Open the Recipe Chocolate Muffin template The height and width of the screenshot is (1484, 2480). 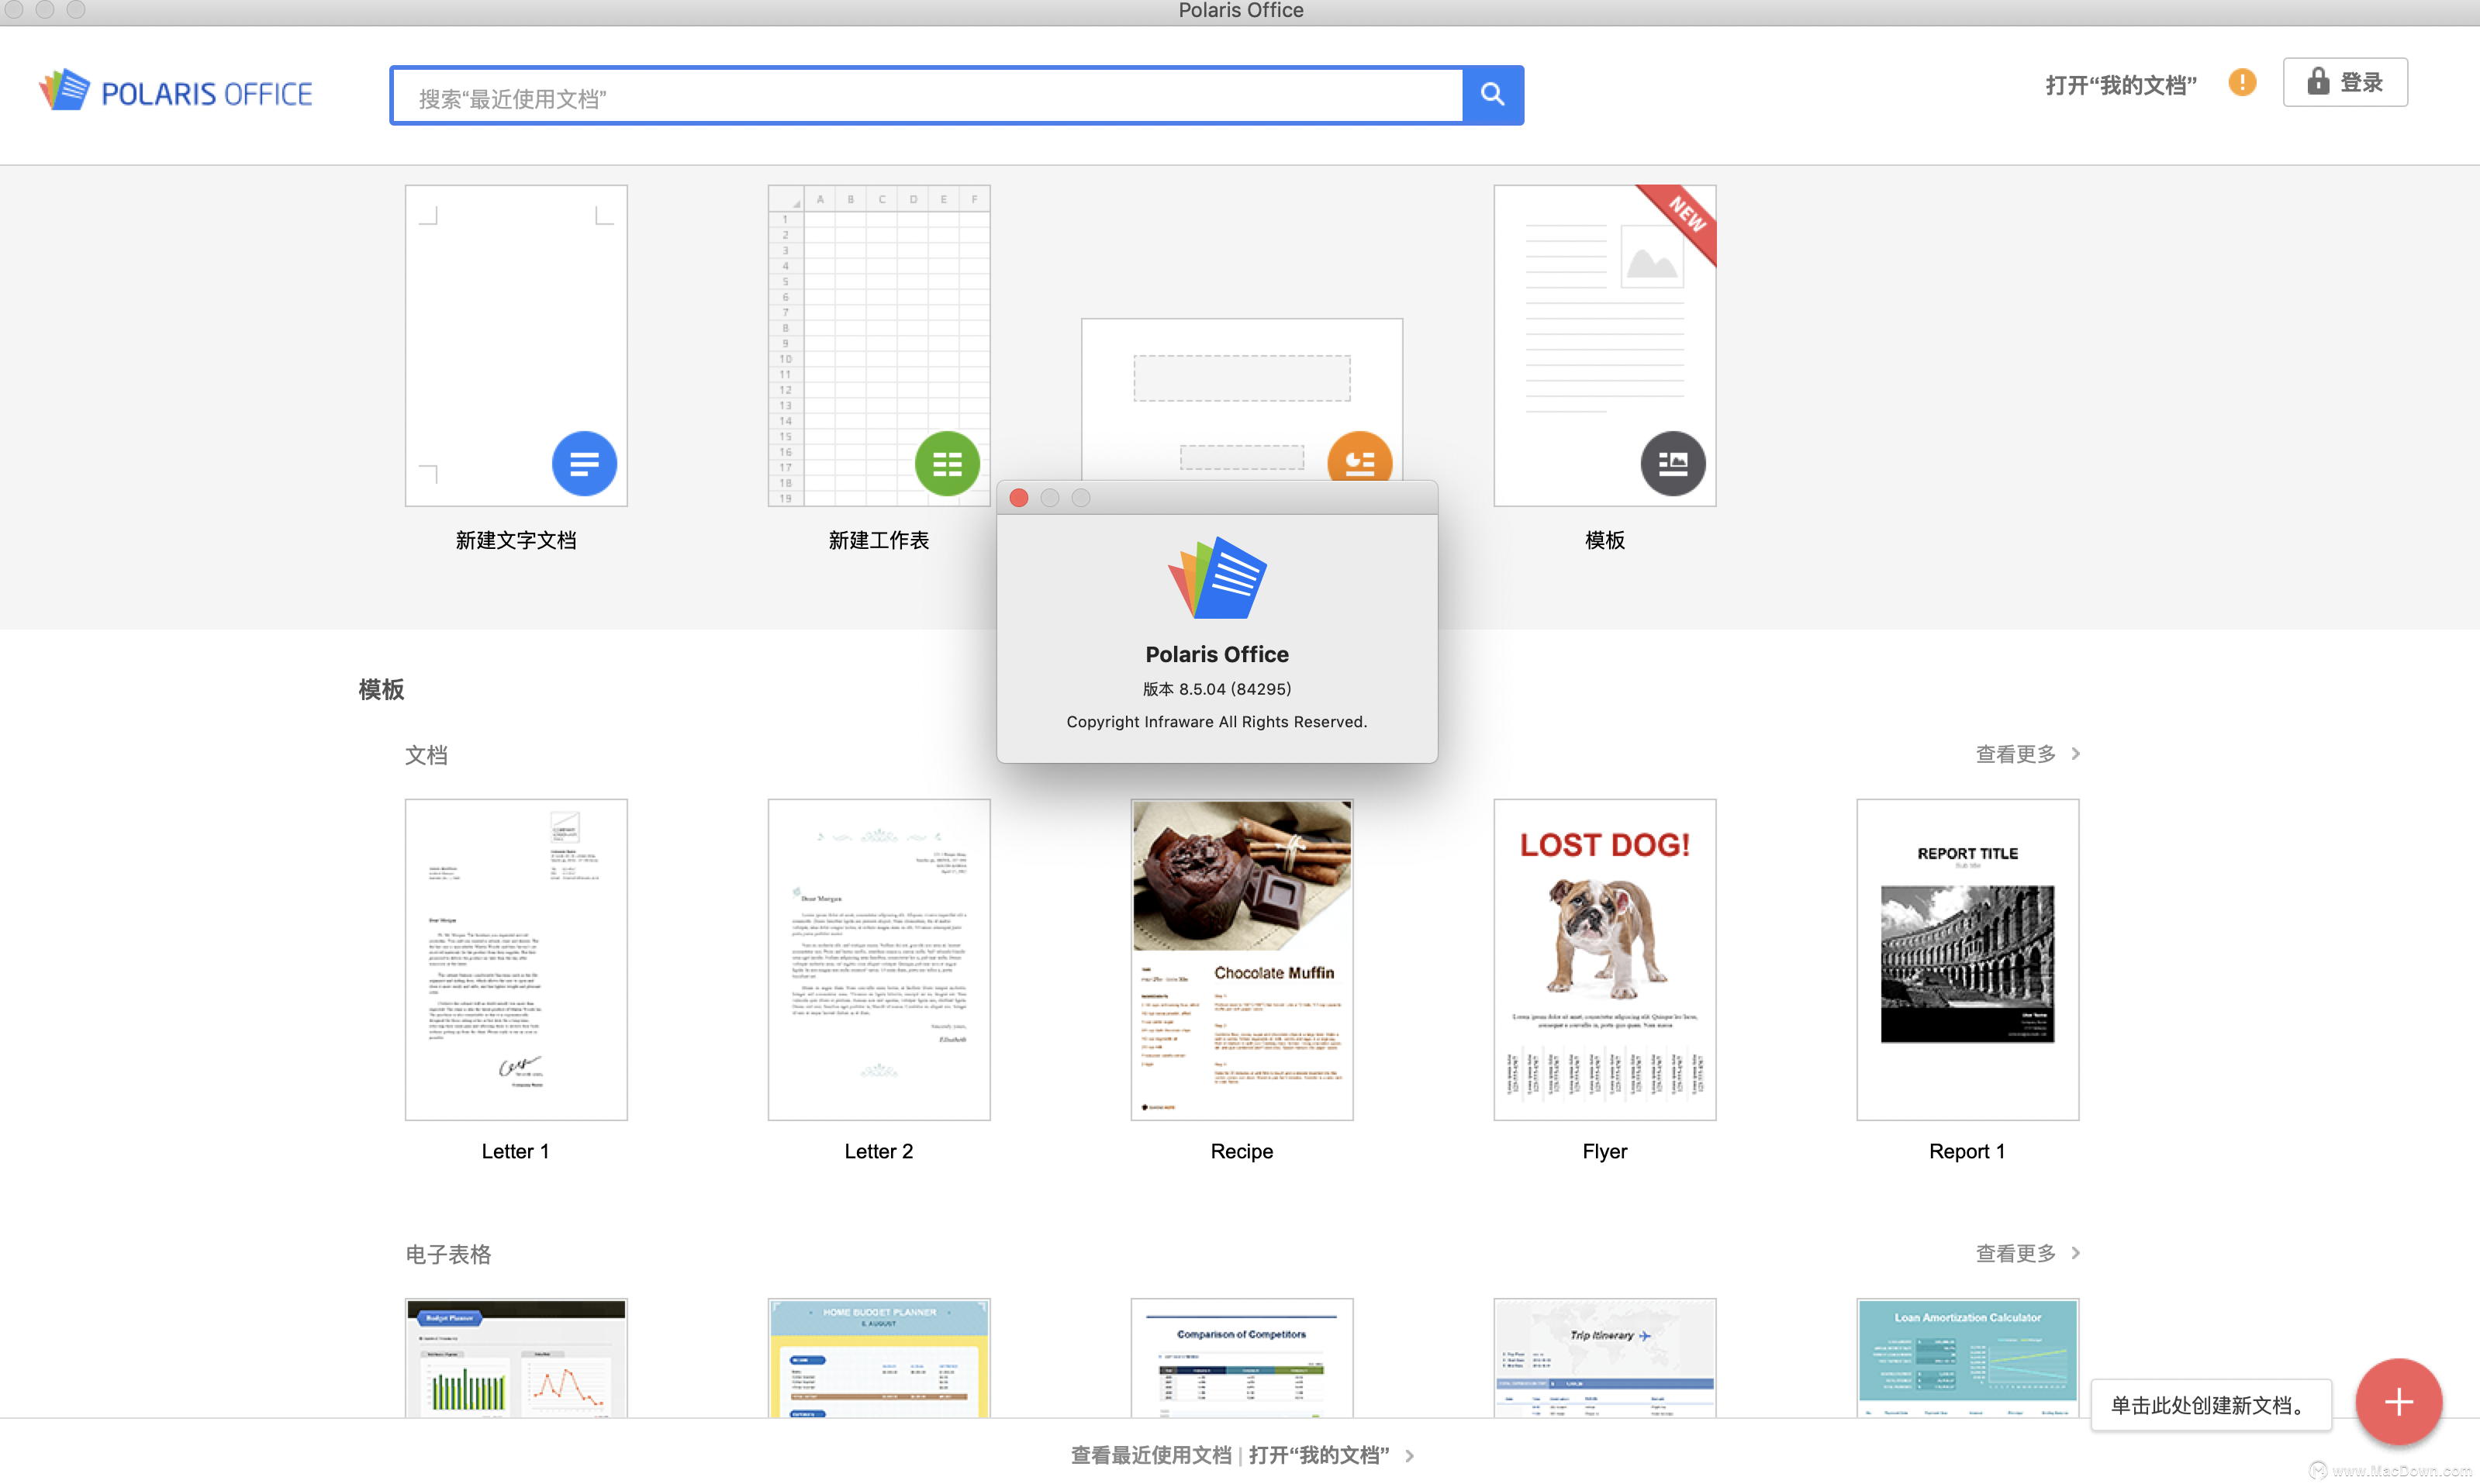pyautogui.click(x=1242, y=959)
